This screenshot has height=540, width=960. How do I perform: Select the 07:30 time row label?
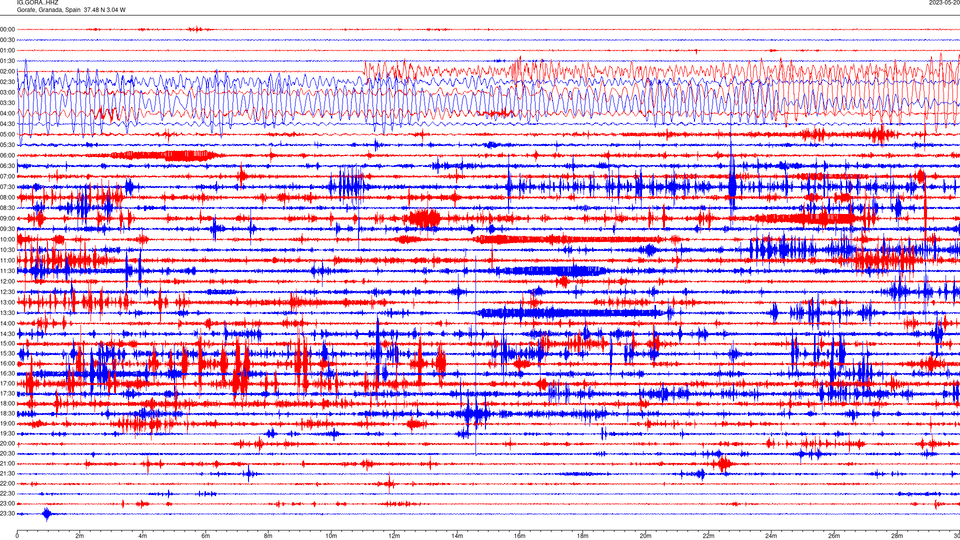(x=7, y=187)
